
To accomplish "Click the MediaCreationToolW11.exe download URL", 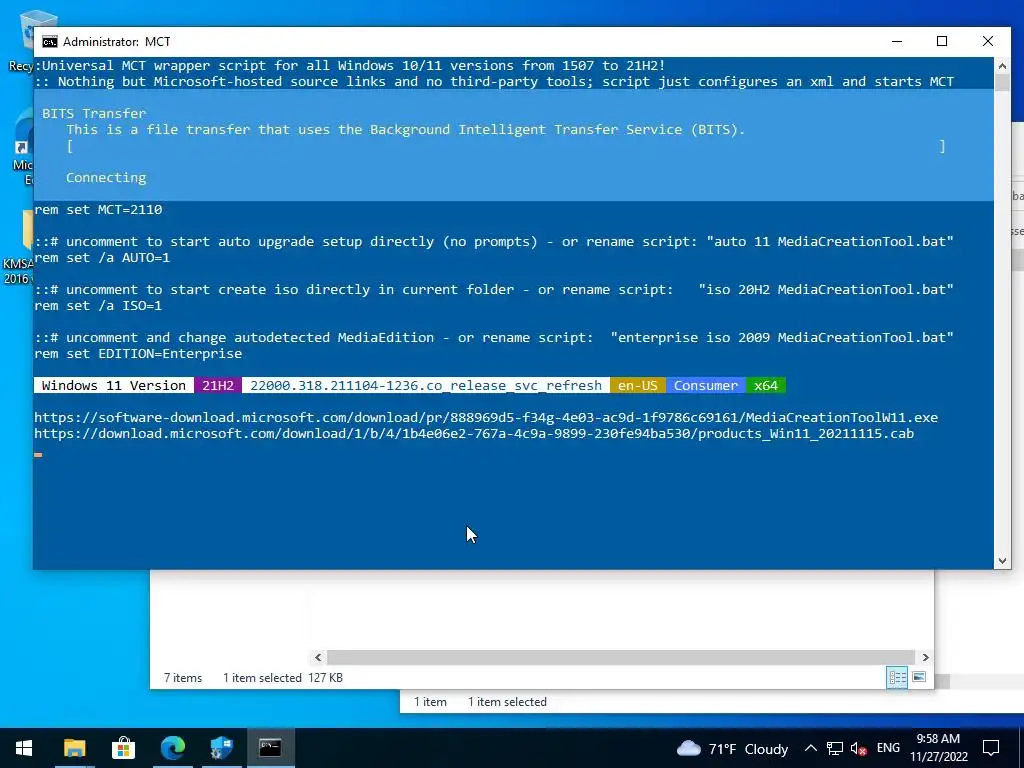I will tap(486, 418).
